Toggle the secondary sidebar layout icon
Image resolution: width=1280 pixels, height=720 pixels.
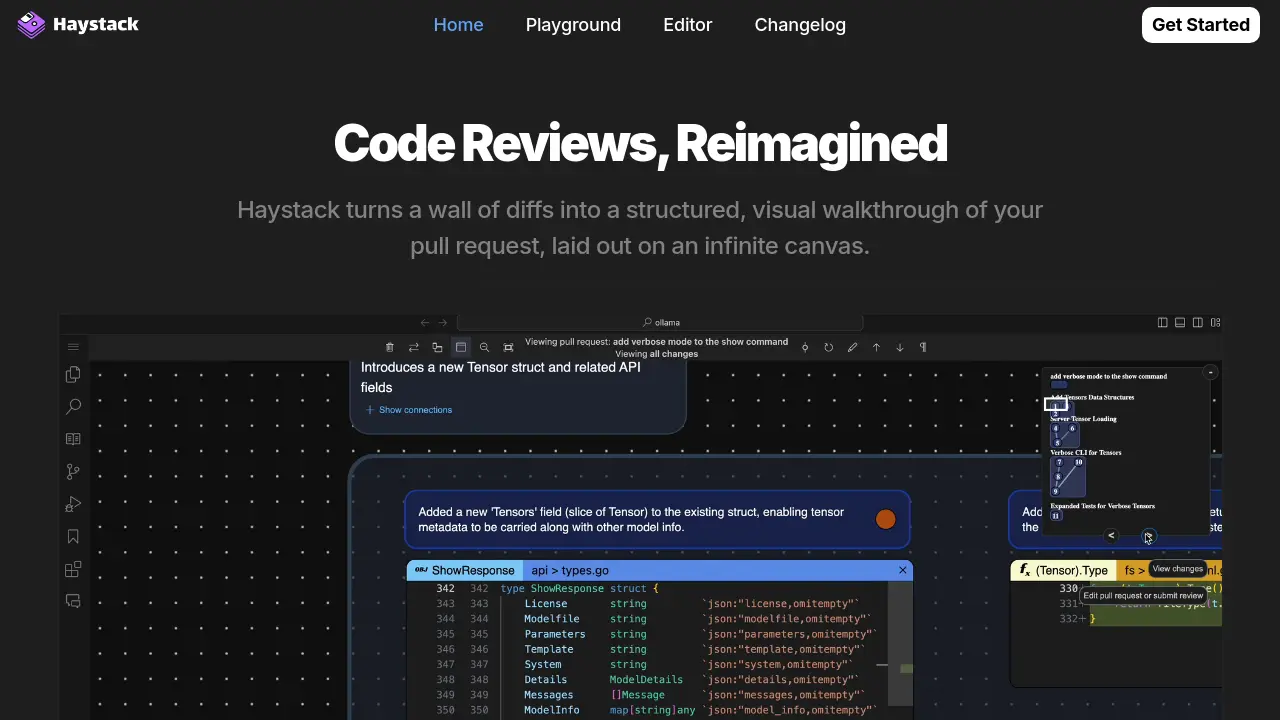(1197, 322)
